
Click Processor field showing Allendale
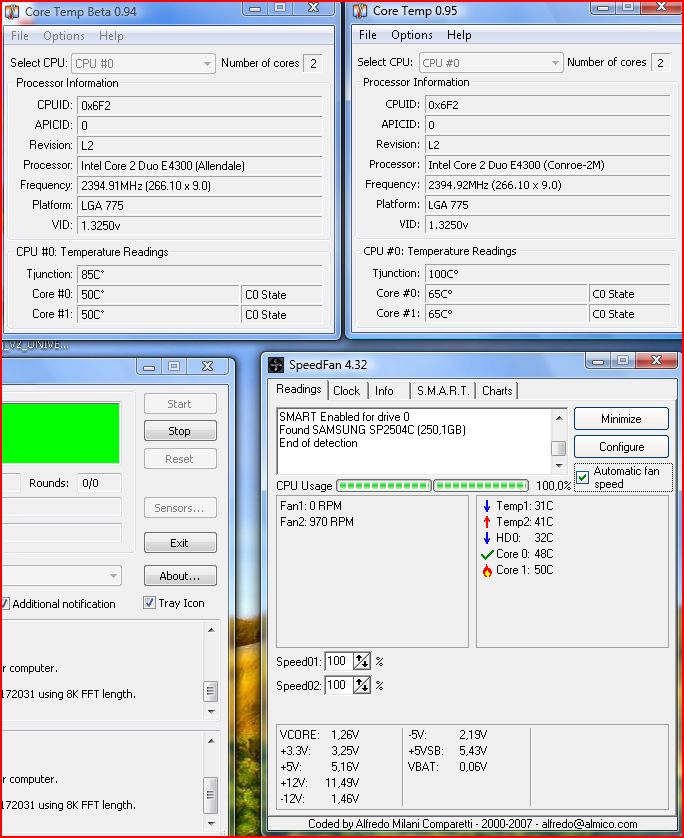point(200,166)
